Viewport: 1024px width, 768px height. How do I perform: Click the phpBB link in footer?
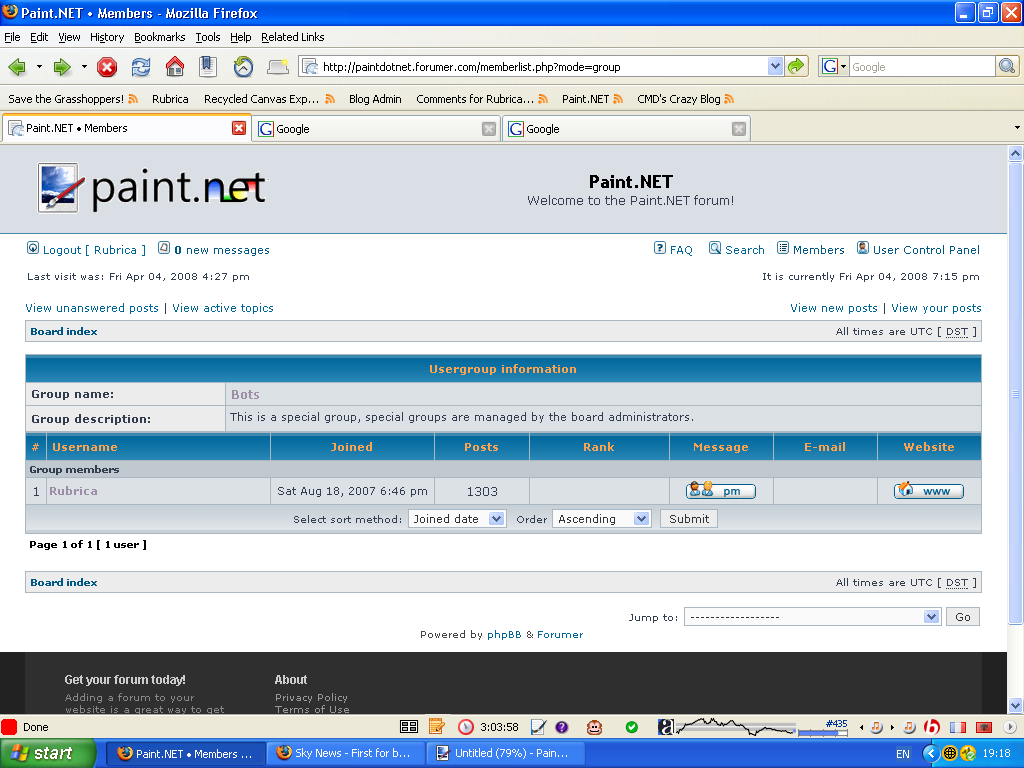point(504,634)
